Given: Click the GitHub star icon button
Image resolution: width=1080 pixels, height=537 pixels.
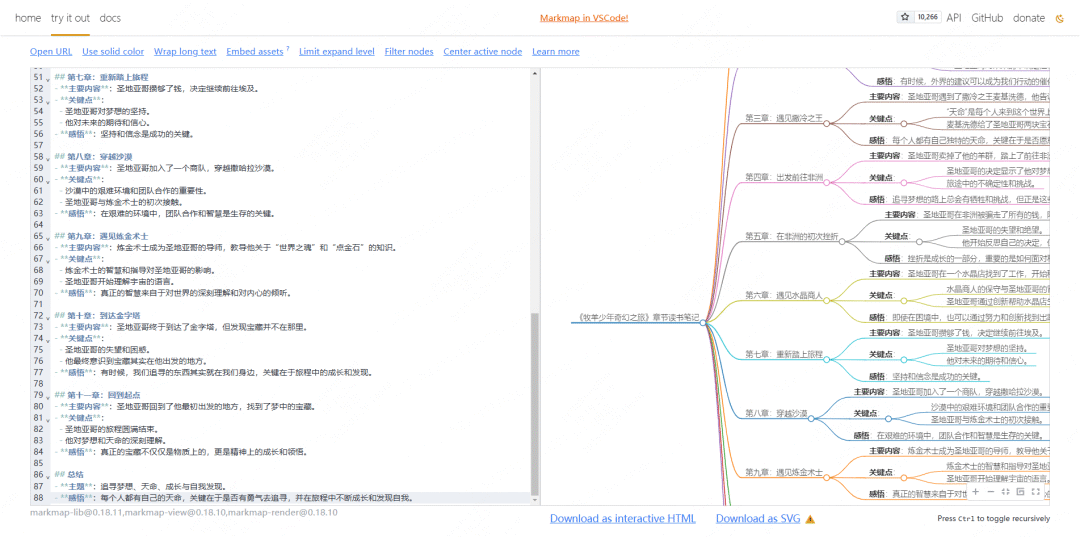Looking at the screenshot, I should coord(905,17).
